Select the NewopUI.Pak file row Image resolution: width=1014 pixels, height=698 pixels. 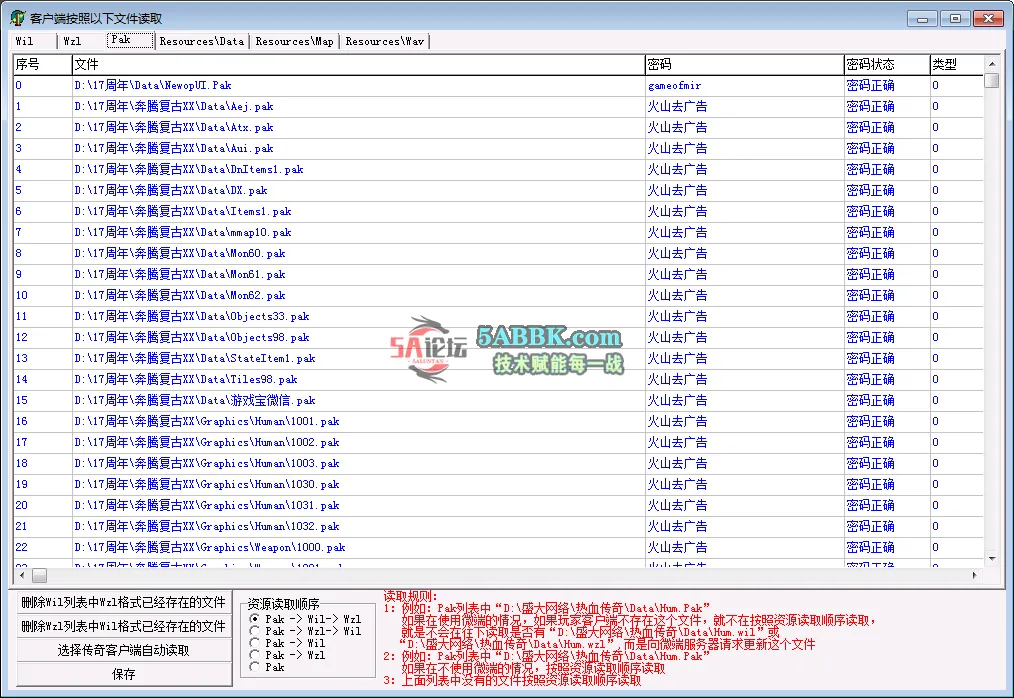153,86
